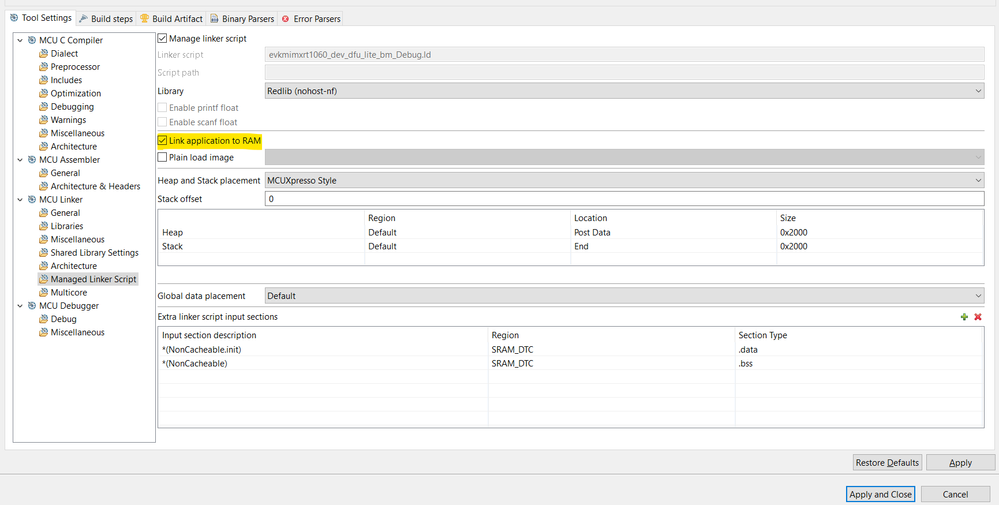The width and height of the screenshot is (999, 505).
Task: Collapse the MCU Linker tree node
Action: tap(20, 199)
